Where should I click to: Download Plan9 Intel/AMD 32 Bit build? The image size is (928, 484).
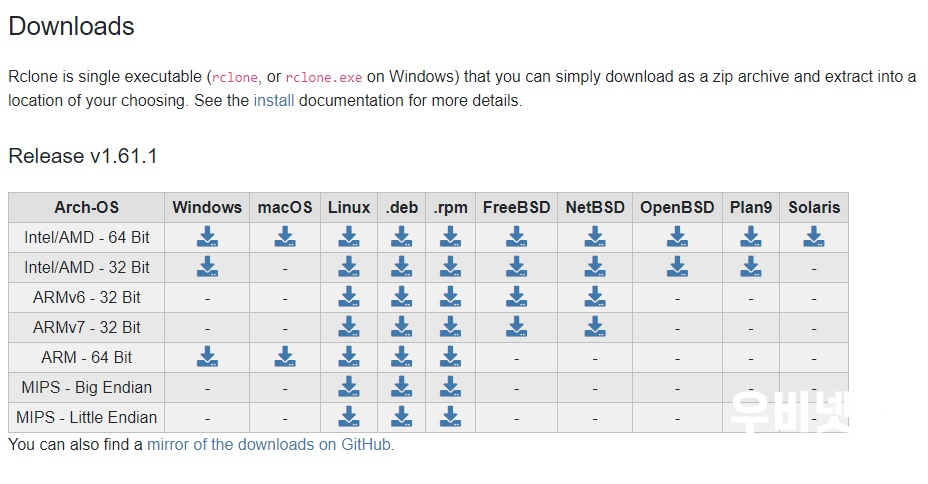click(x=751, y=267)
